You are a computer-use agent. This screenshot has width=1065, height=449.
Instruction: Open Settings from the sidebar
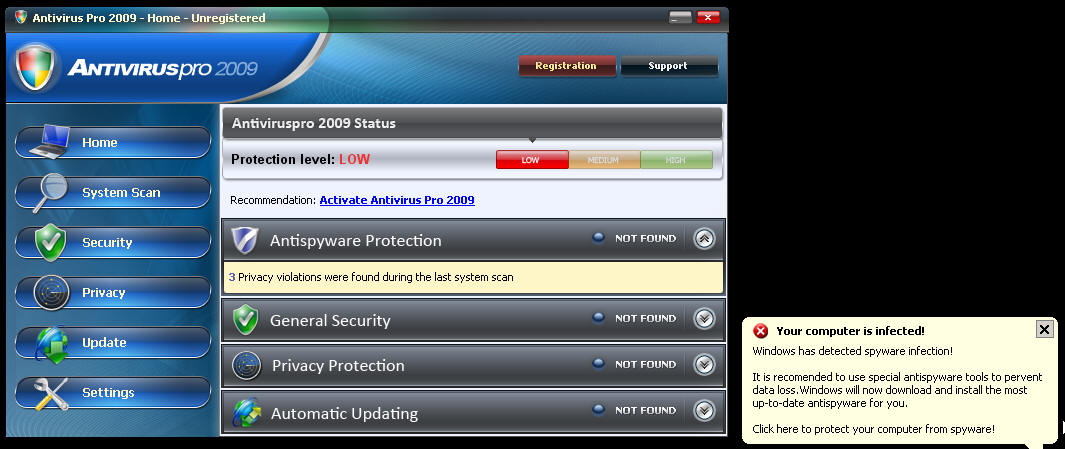113,393
